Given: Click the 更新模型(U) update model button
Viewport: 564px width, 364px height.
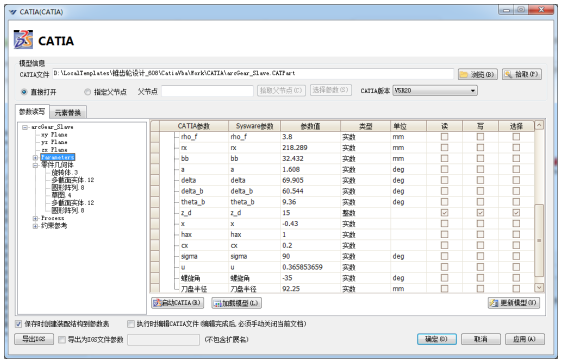Looking at the screenshot, I should tap(514, 303).
